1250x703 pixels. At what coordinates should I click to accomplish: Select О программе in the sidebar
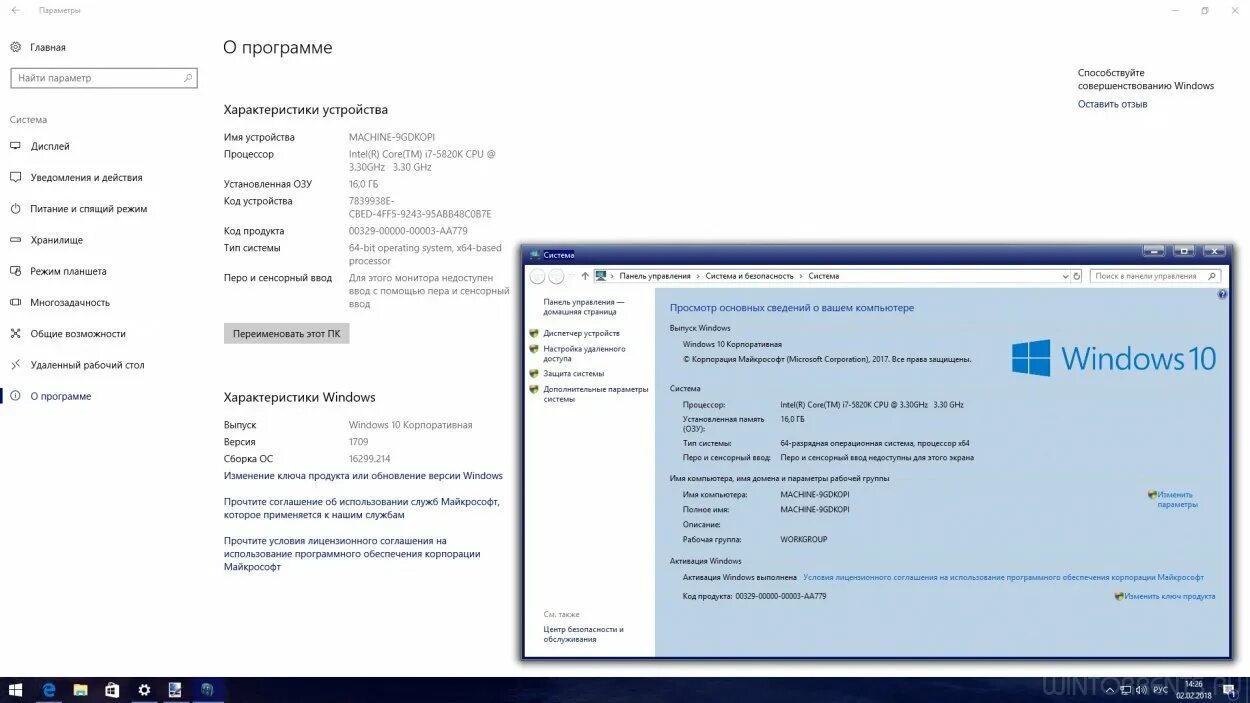coord(51,396)
